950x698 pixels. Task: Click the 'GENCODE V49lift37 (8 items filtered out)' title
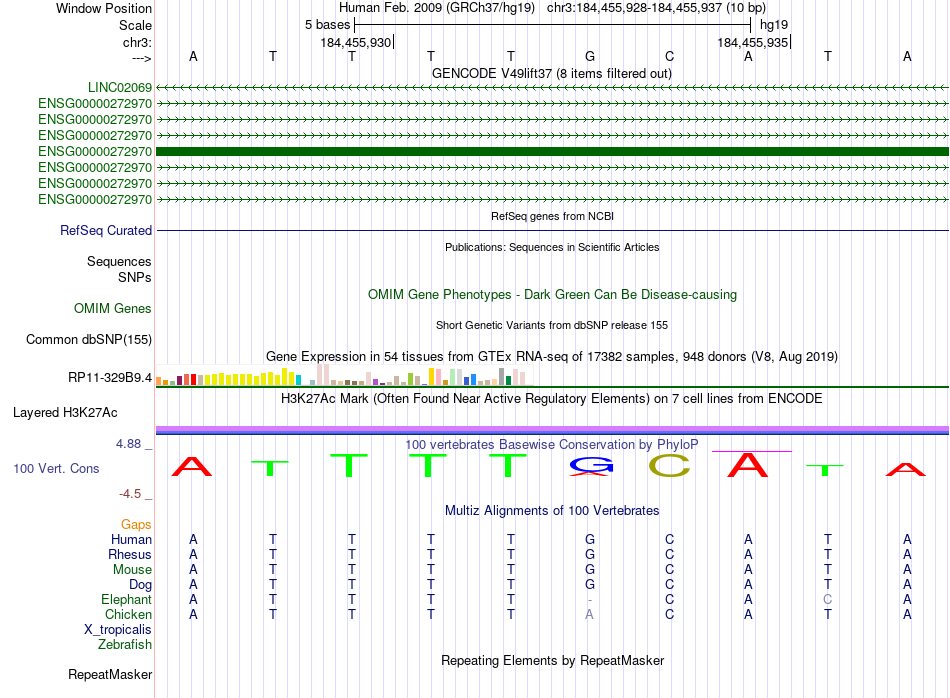click(x=551, y=73)
